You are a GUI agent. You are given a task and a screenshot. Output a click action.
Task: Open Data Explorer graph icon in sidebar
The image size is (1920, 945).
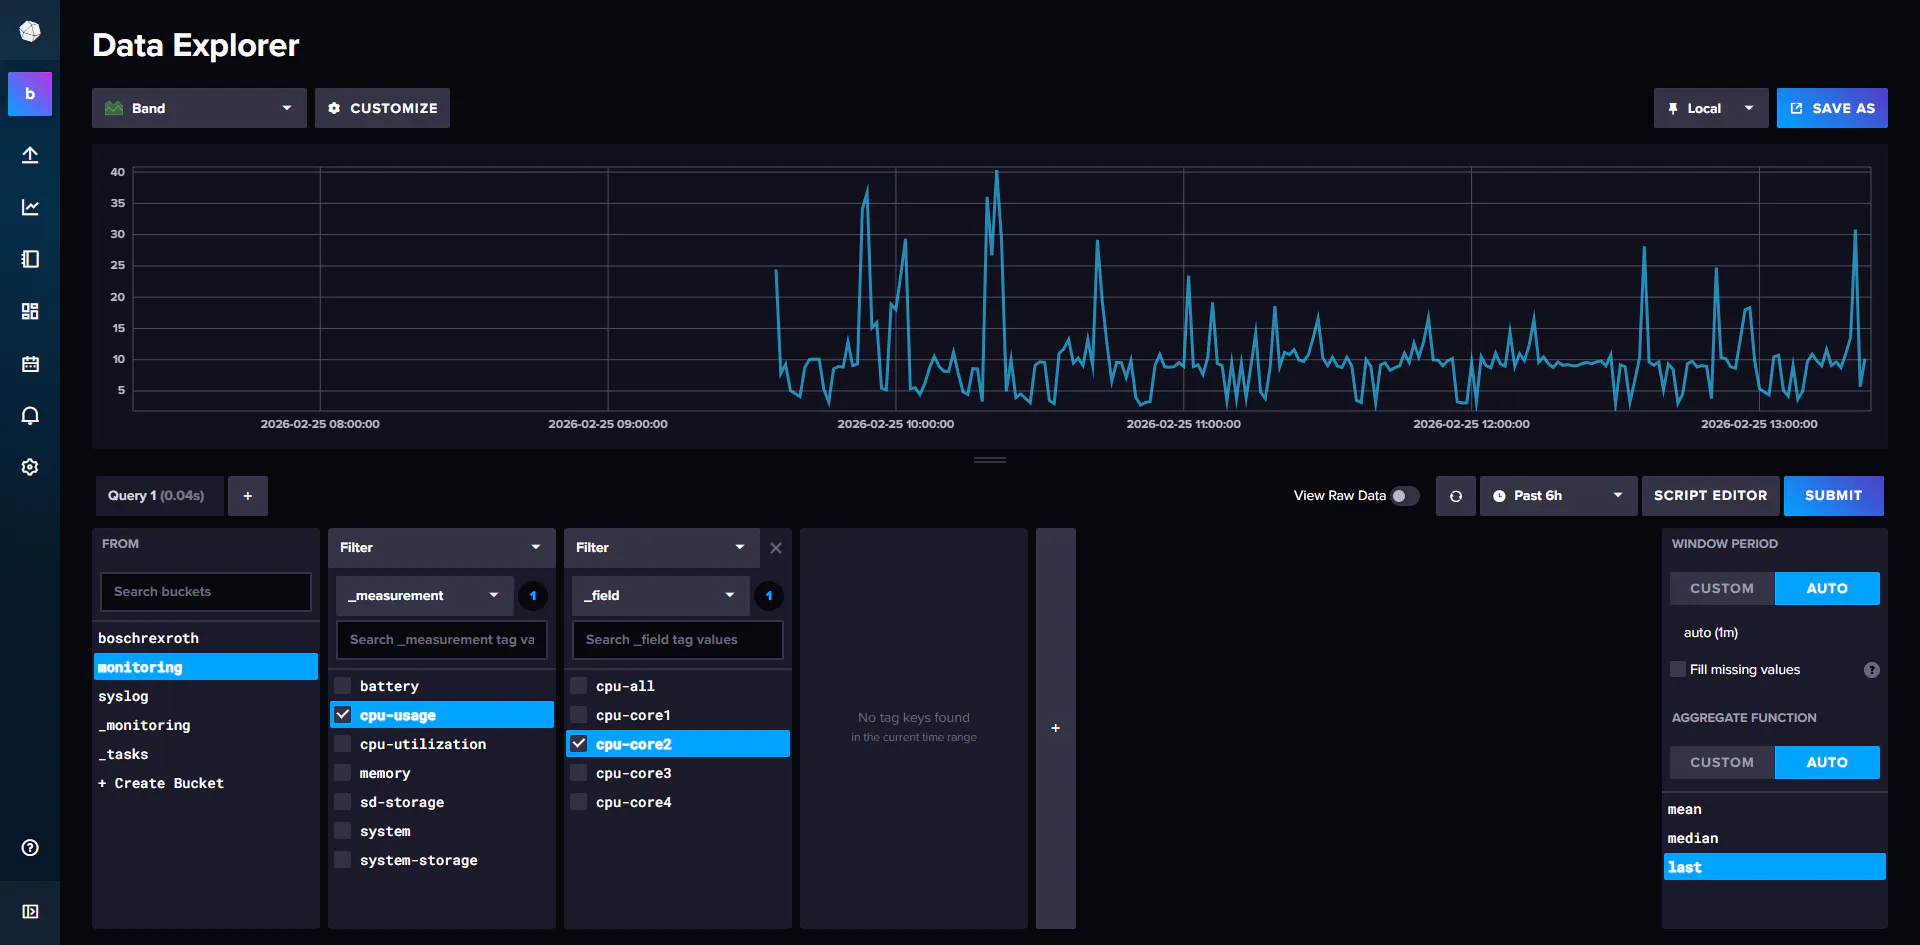[30, 207]
